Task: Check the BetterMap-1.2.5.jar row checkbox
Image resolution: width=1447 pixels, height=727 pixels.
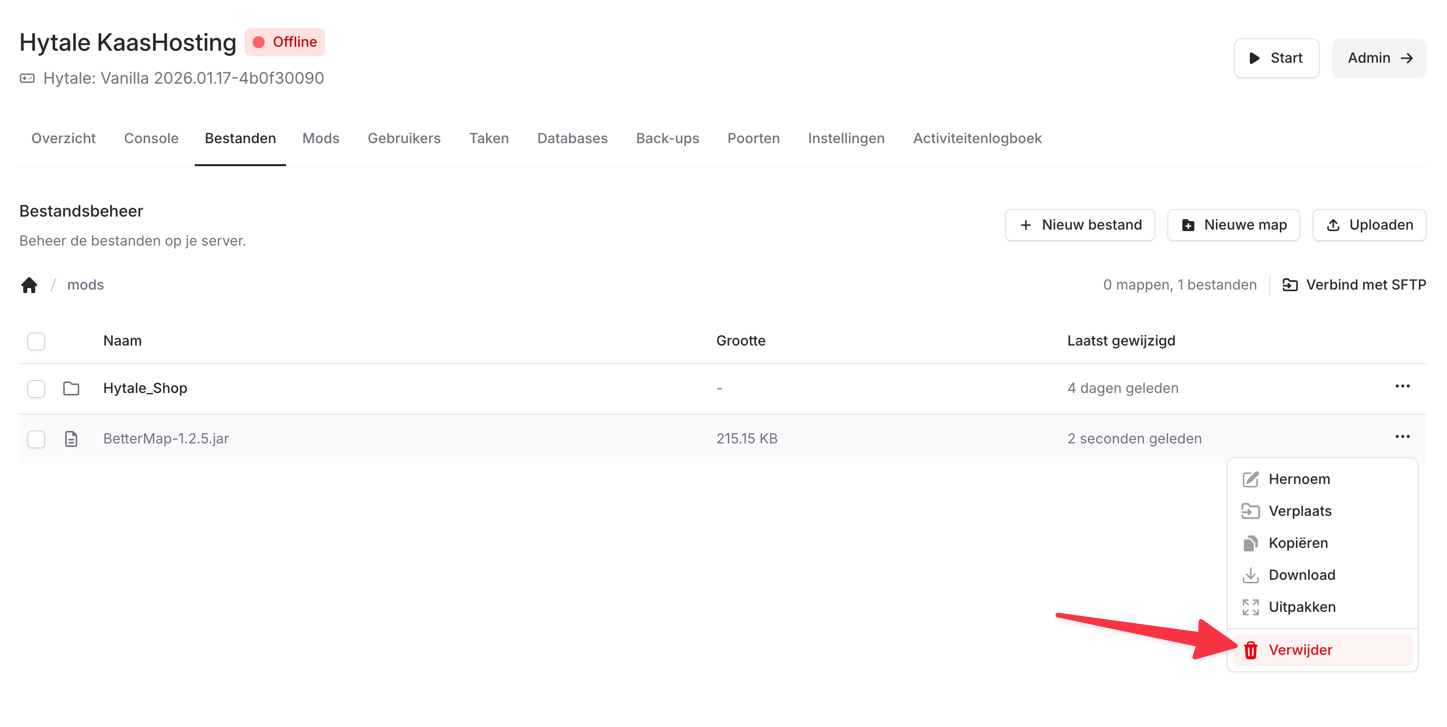Action: click(36, 439)
